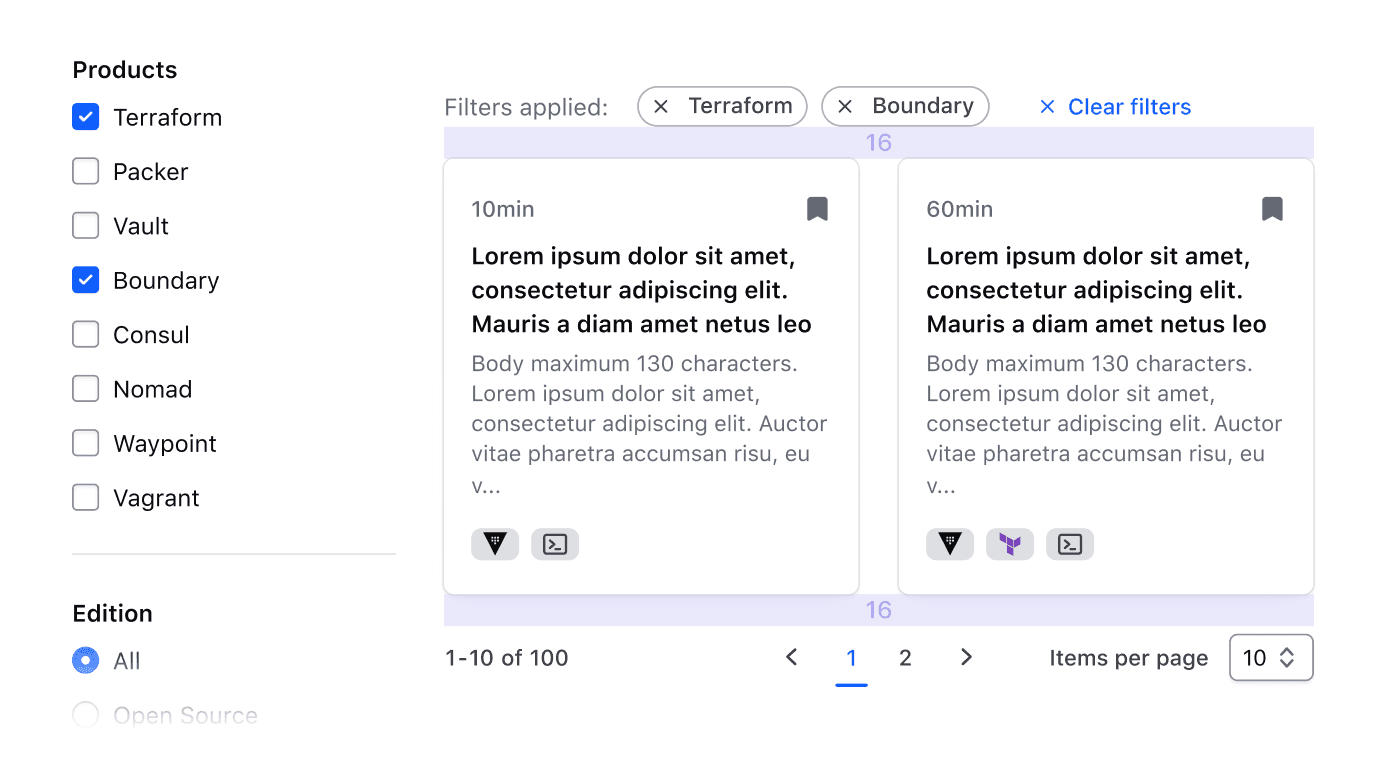
Task: Click the Vault product icon on the first card
Action: click(495, 544)
